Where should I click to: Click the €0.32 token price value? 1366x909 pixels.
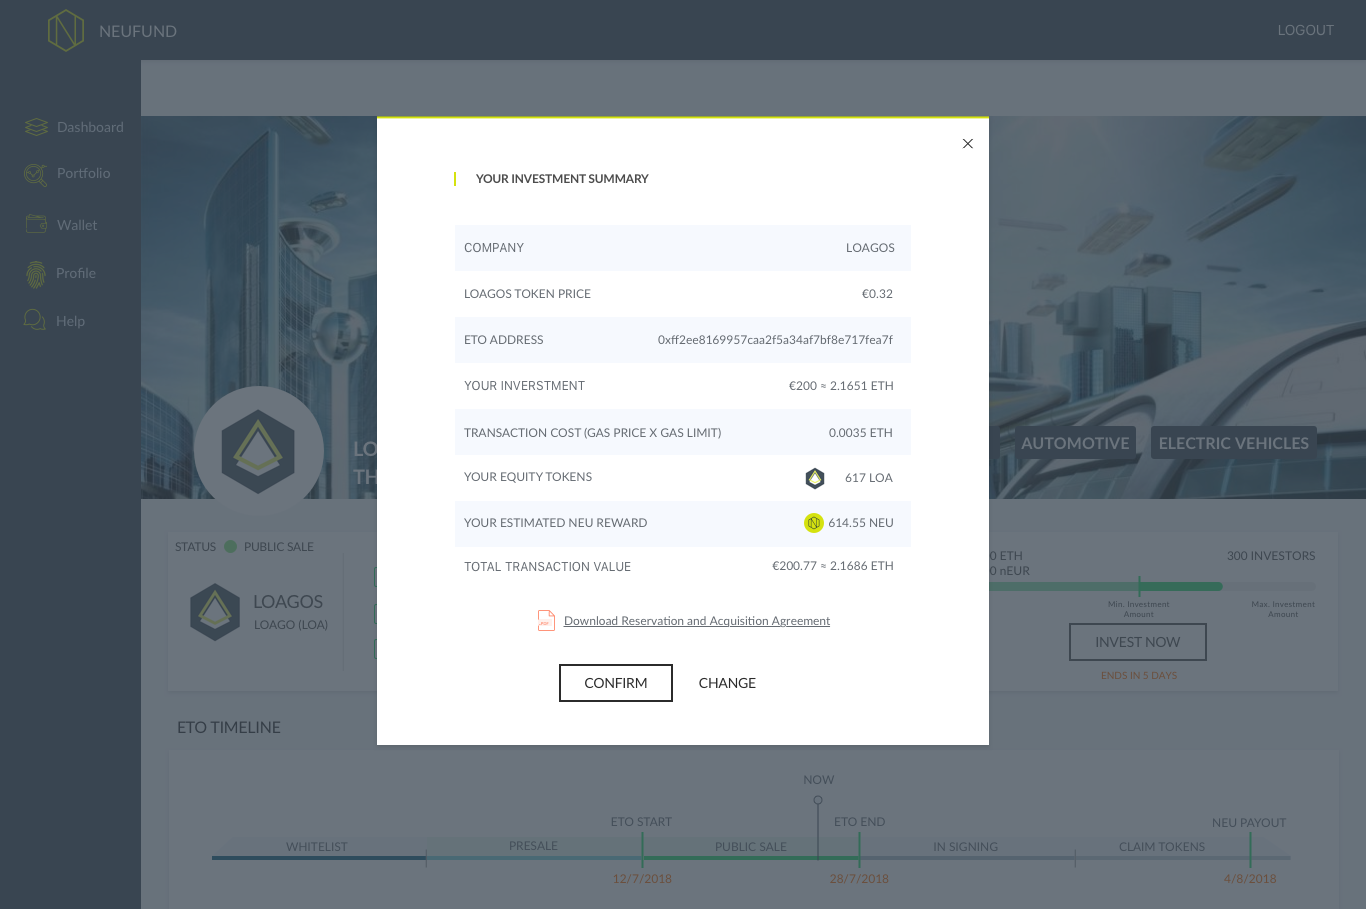pyautogui.click(x=877, y=294)
